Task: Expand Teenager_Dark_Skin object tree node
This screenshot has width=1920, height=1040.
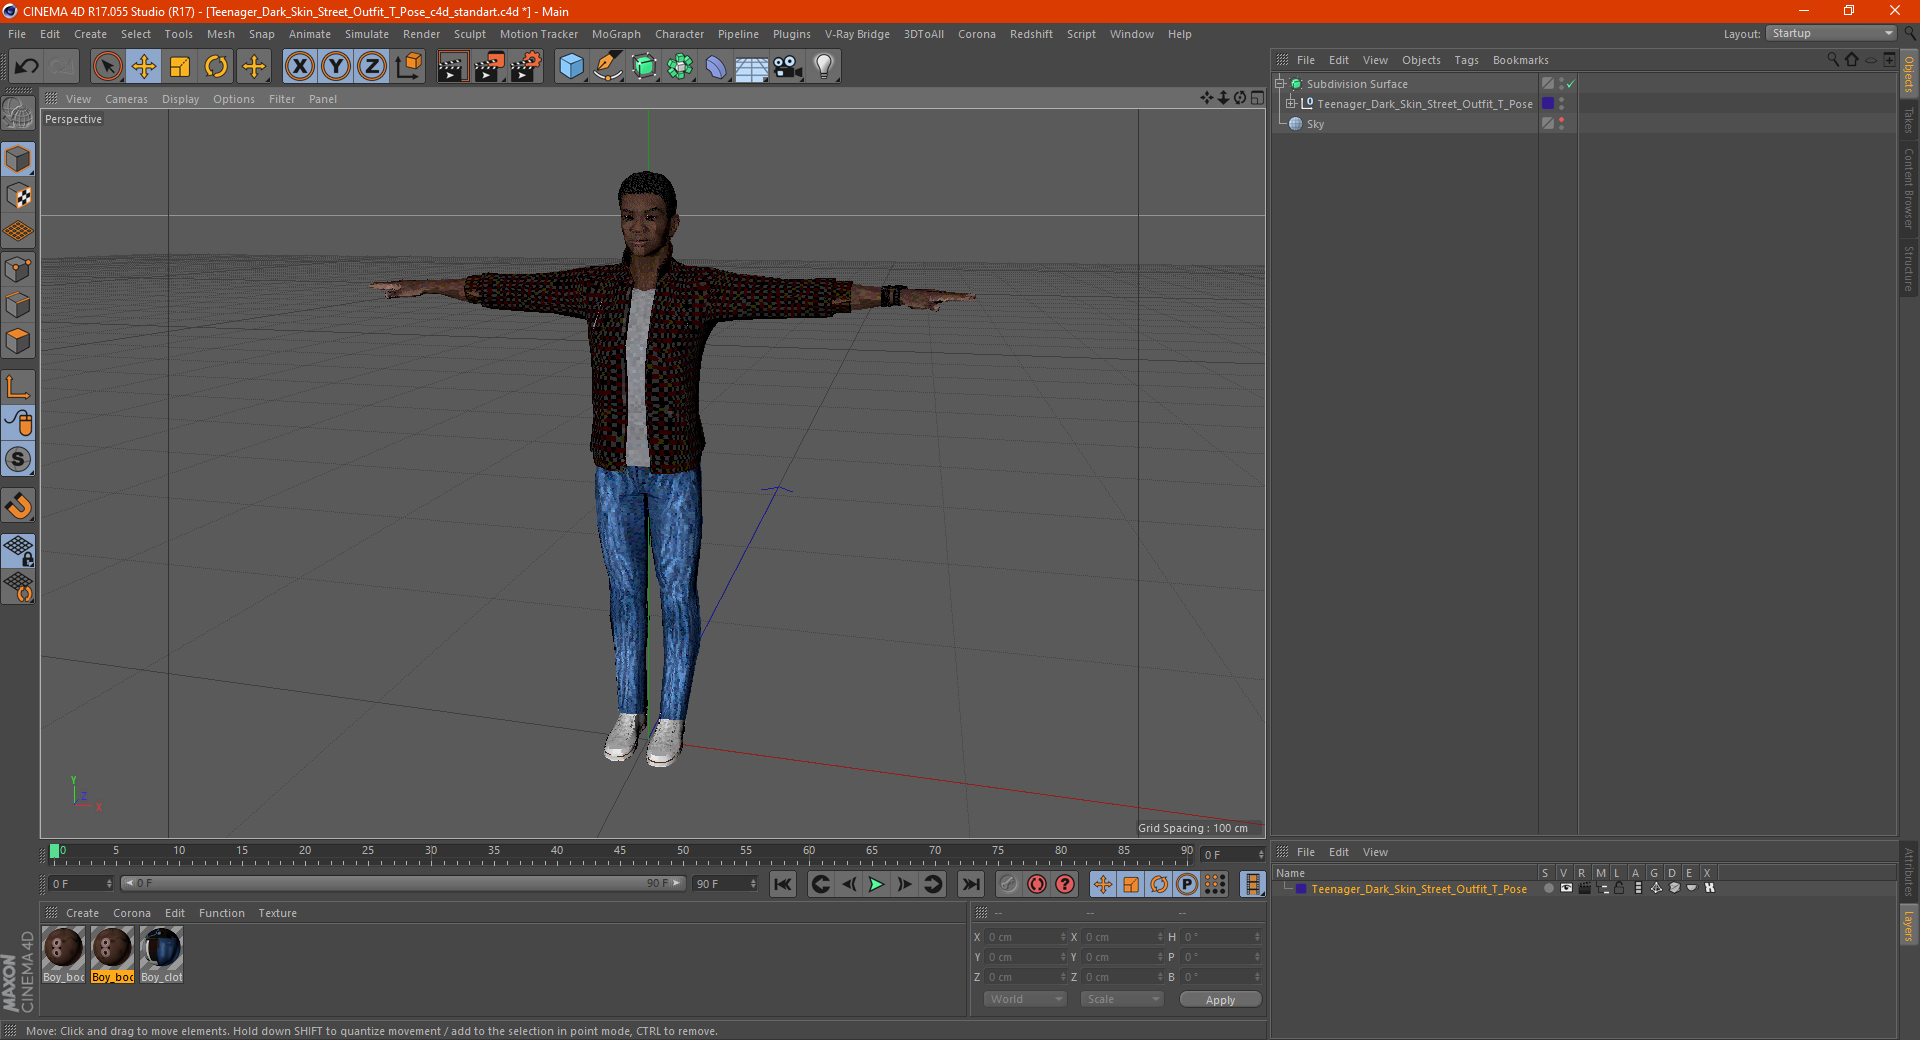Action: click(x=1290, y=103)
